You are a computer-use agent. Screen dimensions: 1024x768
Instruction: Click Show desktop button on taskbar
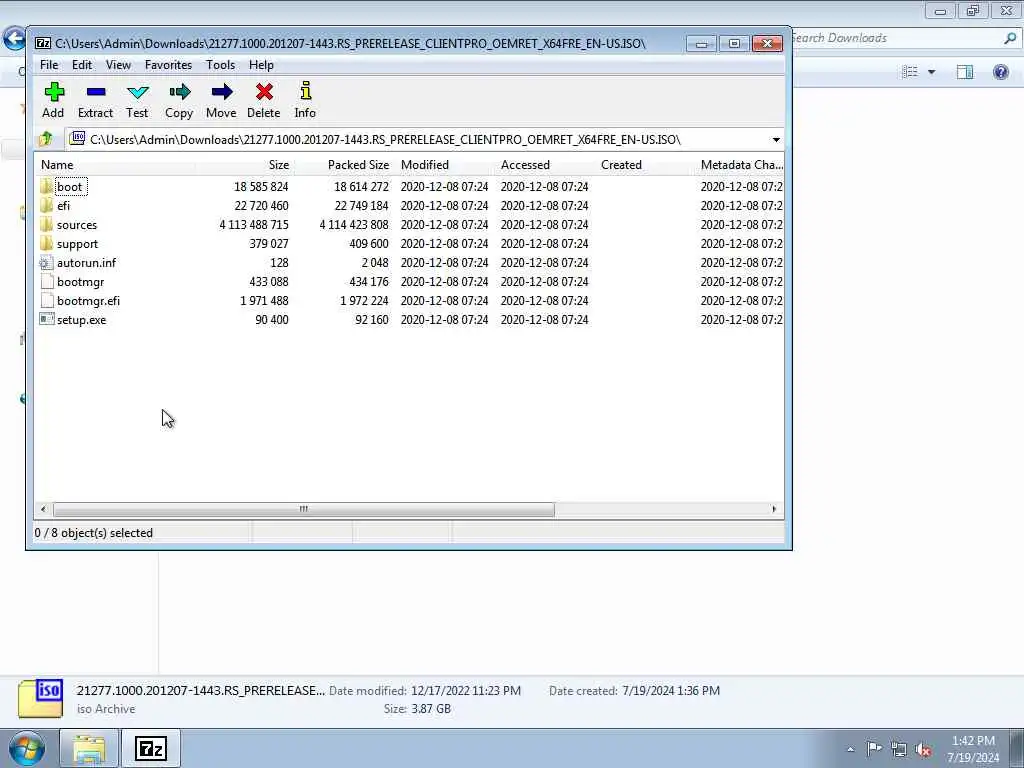[x=1017, y=748]
